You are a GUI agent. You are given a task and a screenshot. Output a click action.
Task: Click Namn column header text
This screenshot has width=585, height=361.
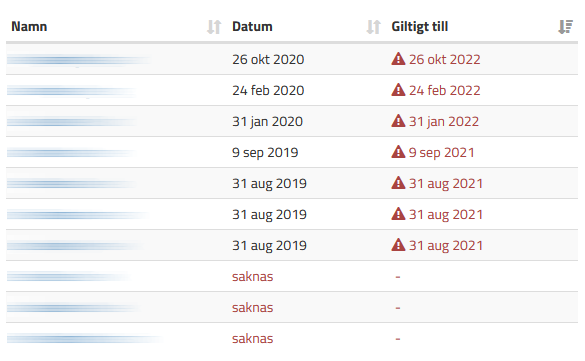[29, 27]
